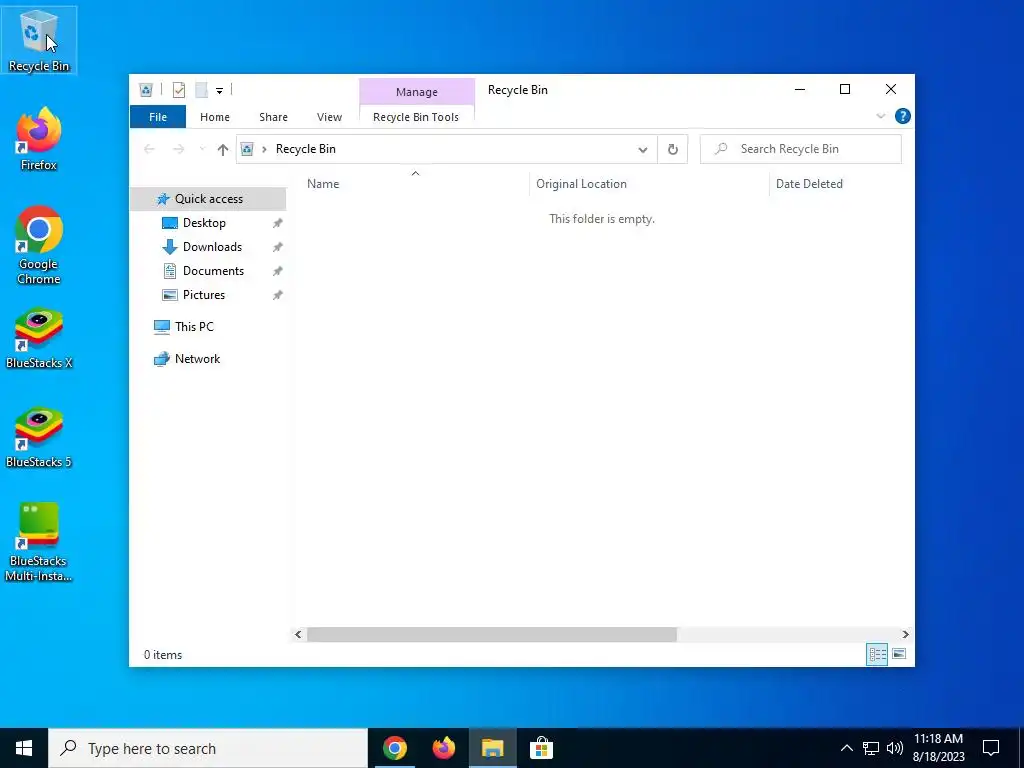Select the Recycle Bin desktop icon
The image size is (1024, 768).
pos(39,40)
